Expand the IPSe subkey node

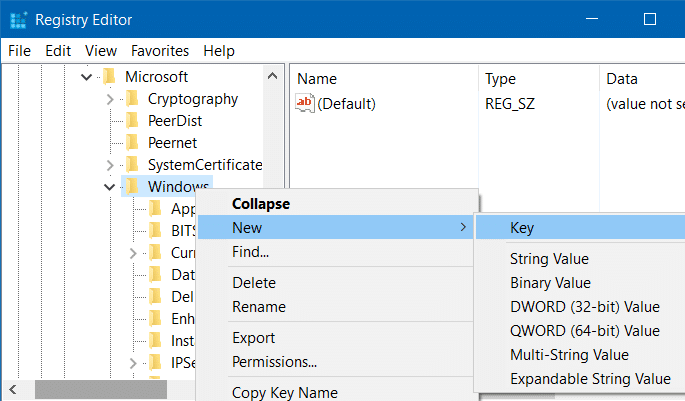pyautogui.click(x=133, y=363)
